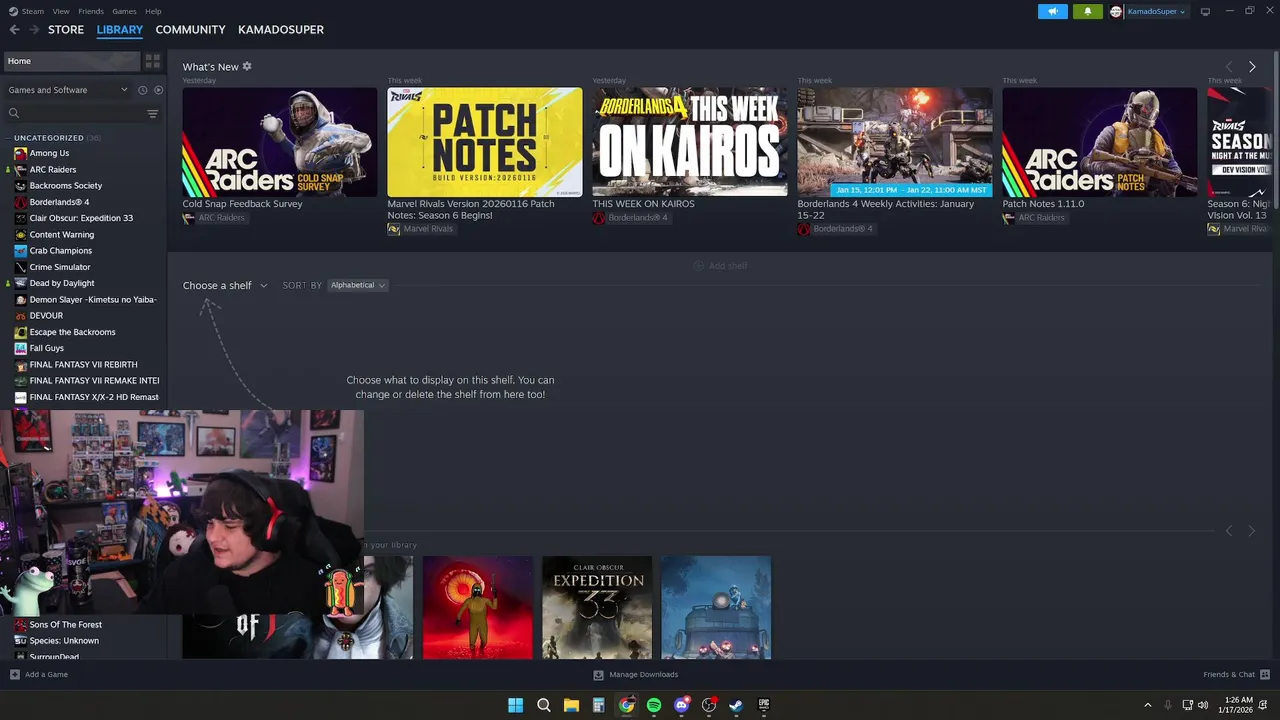Open the Friends menu
The height and width of the screenshot is (720, 1280).
coord(91,11)
